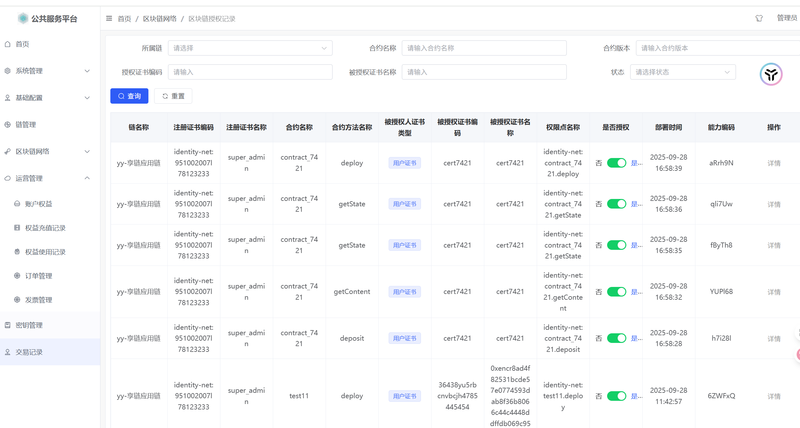800x428 pixels.
Task: Click the 链管理 icon in sidebar
Action: [x=8, y=125]
